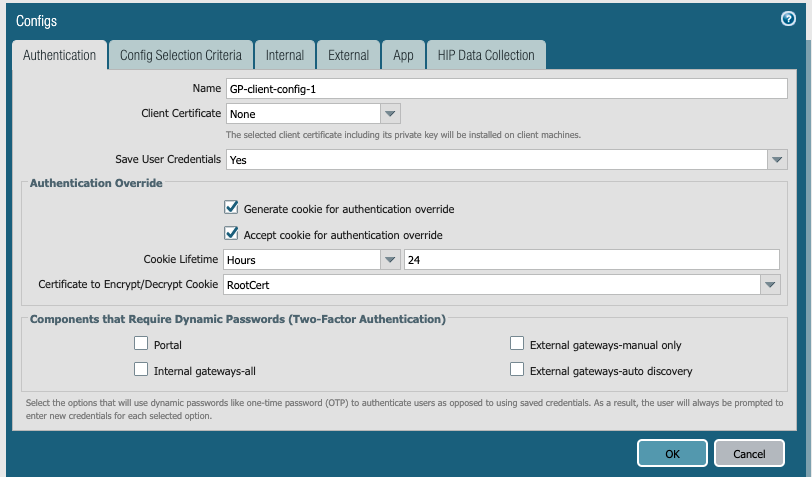Check External gateways-manual only
812x477 pixels.
517,343
